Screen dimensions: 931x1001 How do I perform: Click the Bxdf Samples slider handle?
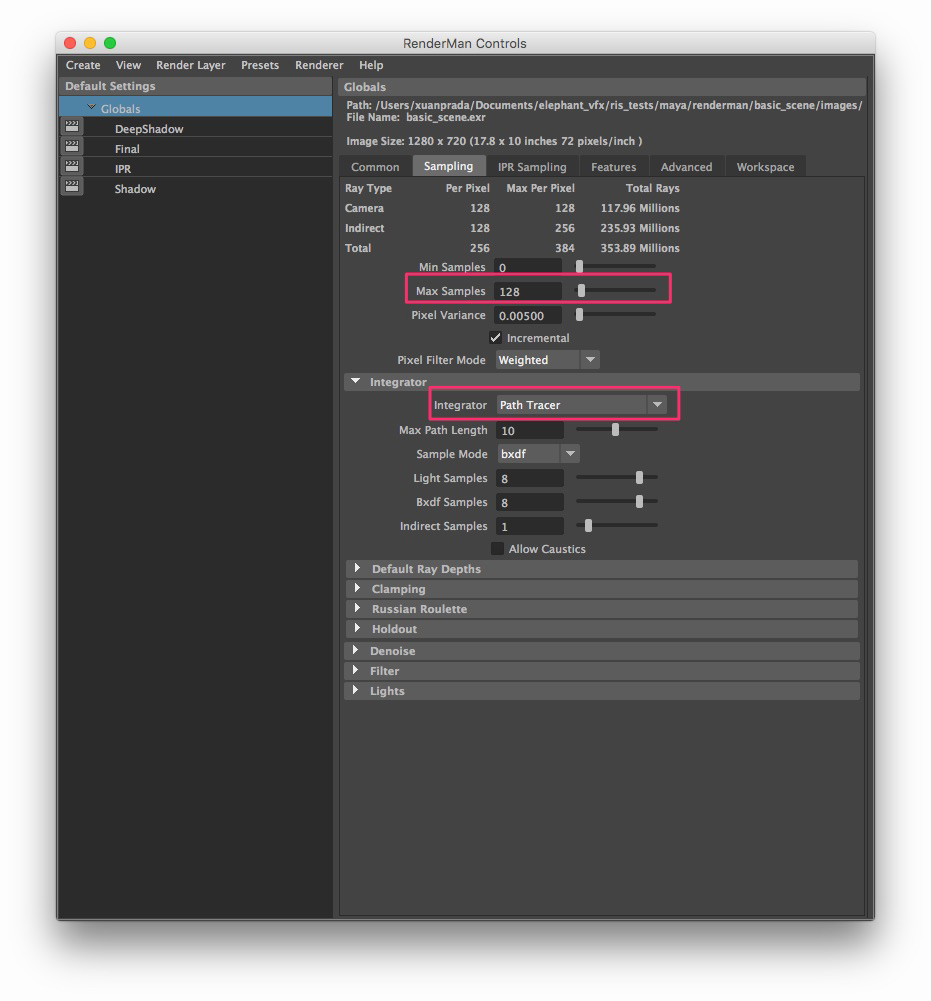point(639,501)
